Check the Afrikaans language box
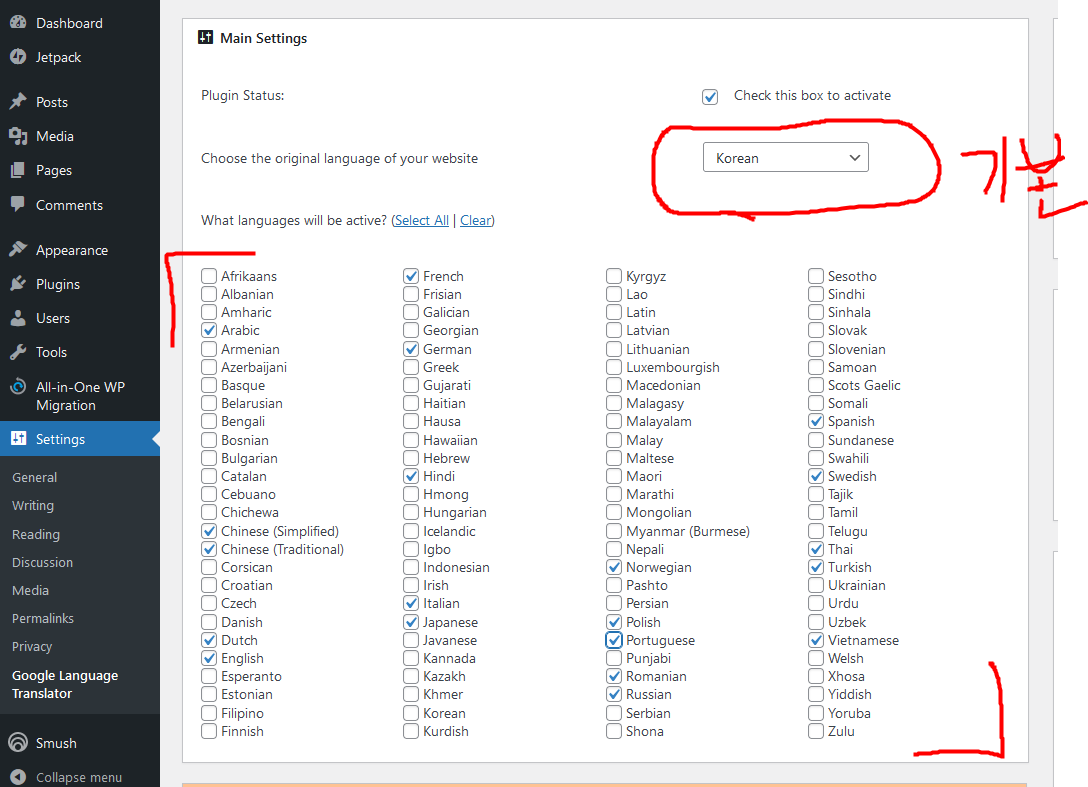This screenshot has height=787, width=1088. (x=209, y=276)
